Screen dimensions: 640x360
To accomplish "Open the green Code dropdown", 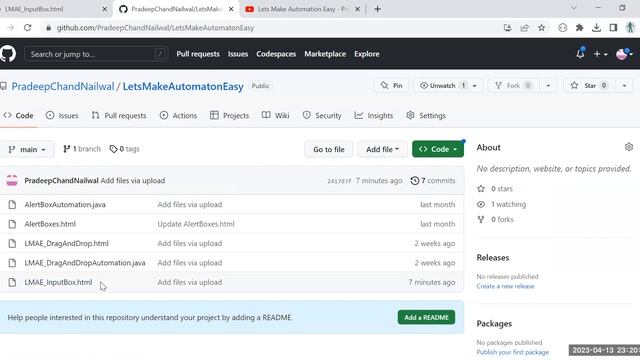I will (x=438, y=149).
